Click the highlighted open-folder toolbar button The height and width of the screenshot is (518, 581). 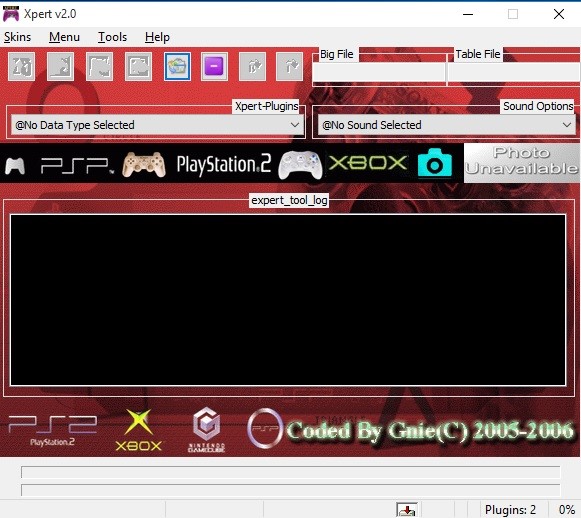pos(177,67)
